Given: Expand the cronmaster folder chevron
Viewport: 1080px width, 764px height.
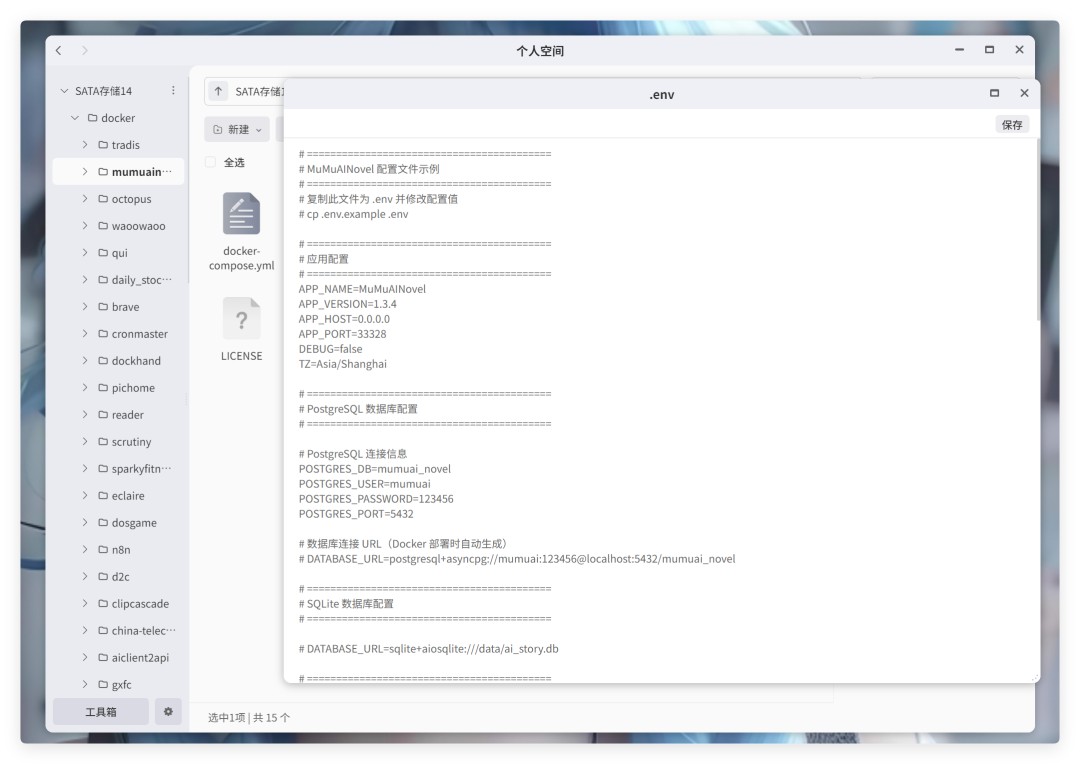Looking at the screenshot, I should pyautogui.click(x=85, y=333).
